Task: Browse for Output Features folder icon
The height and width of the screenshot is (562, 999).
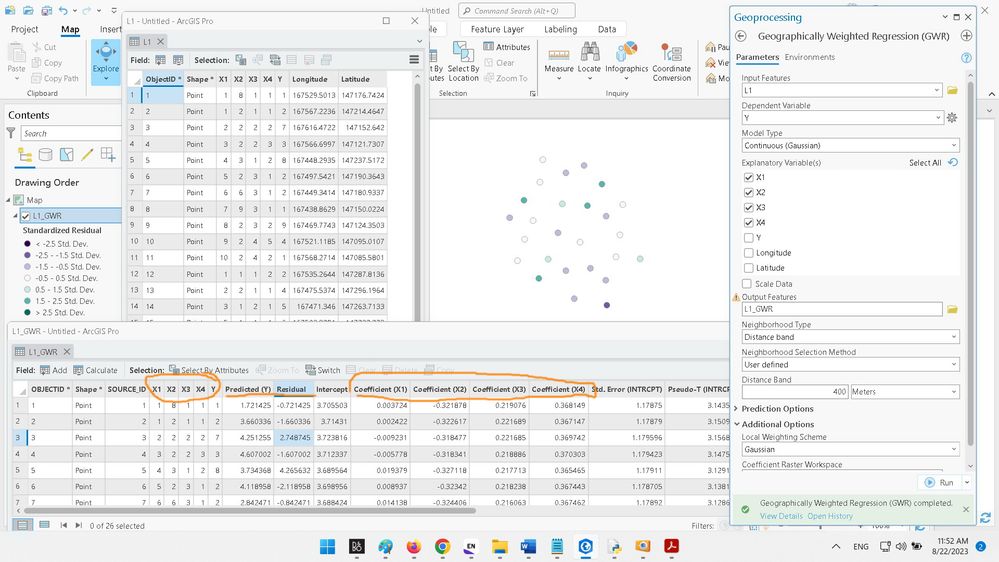Action: (x=952, y=309)
